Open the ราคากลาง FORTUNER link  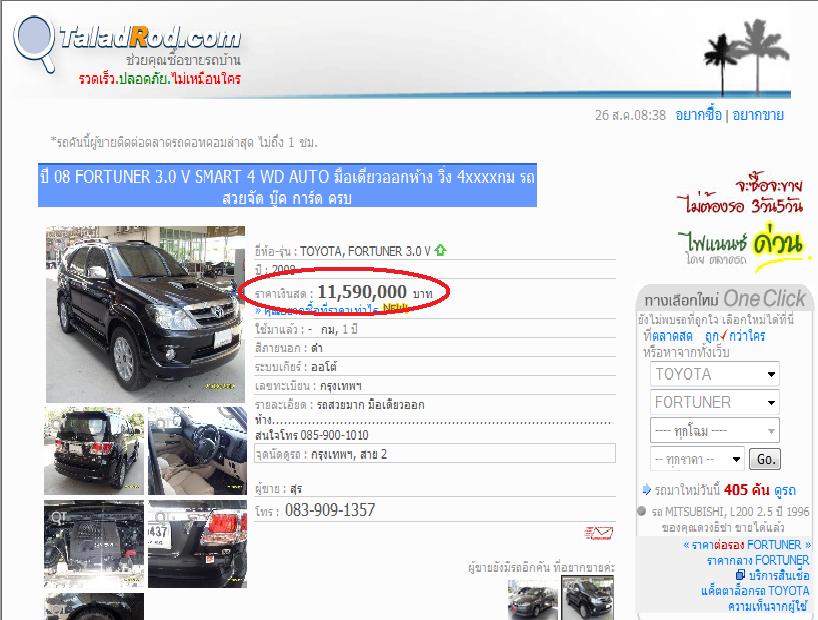(758, 561)
